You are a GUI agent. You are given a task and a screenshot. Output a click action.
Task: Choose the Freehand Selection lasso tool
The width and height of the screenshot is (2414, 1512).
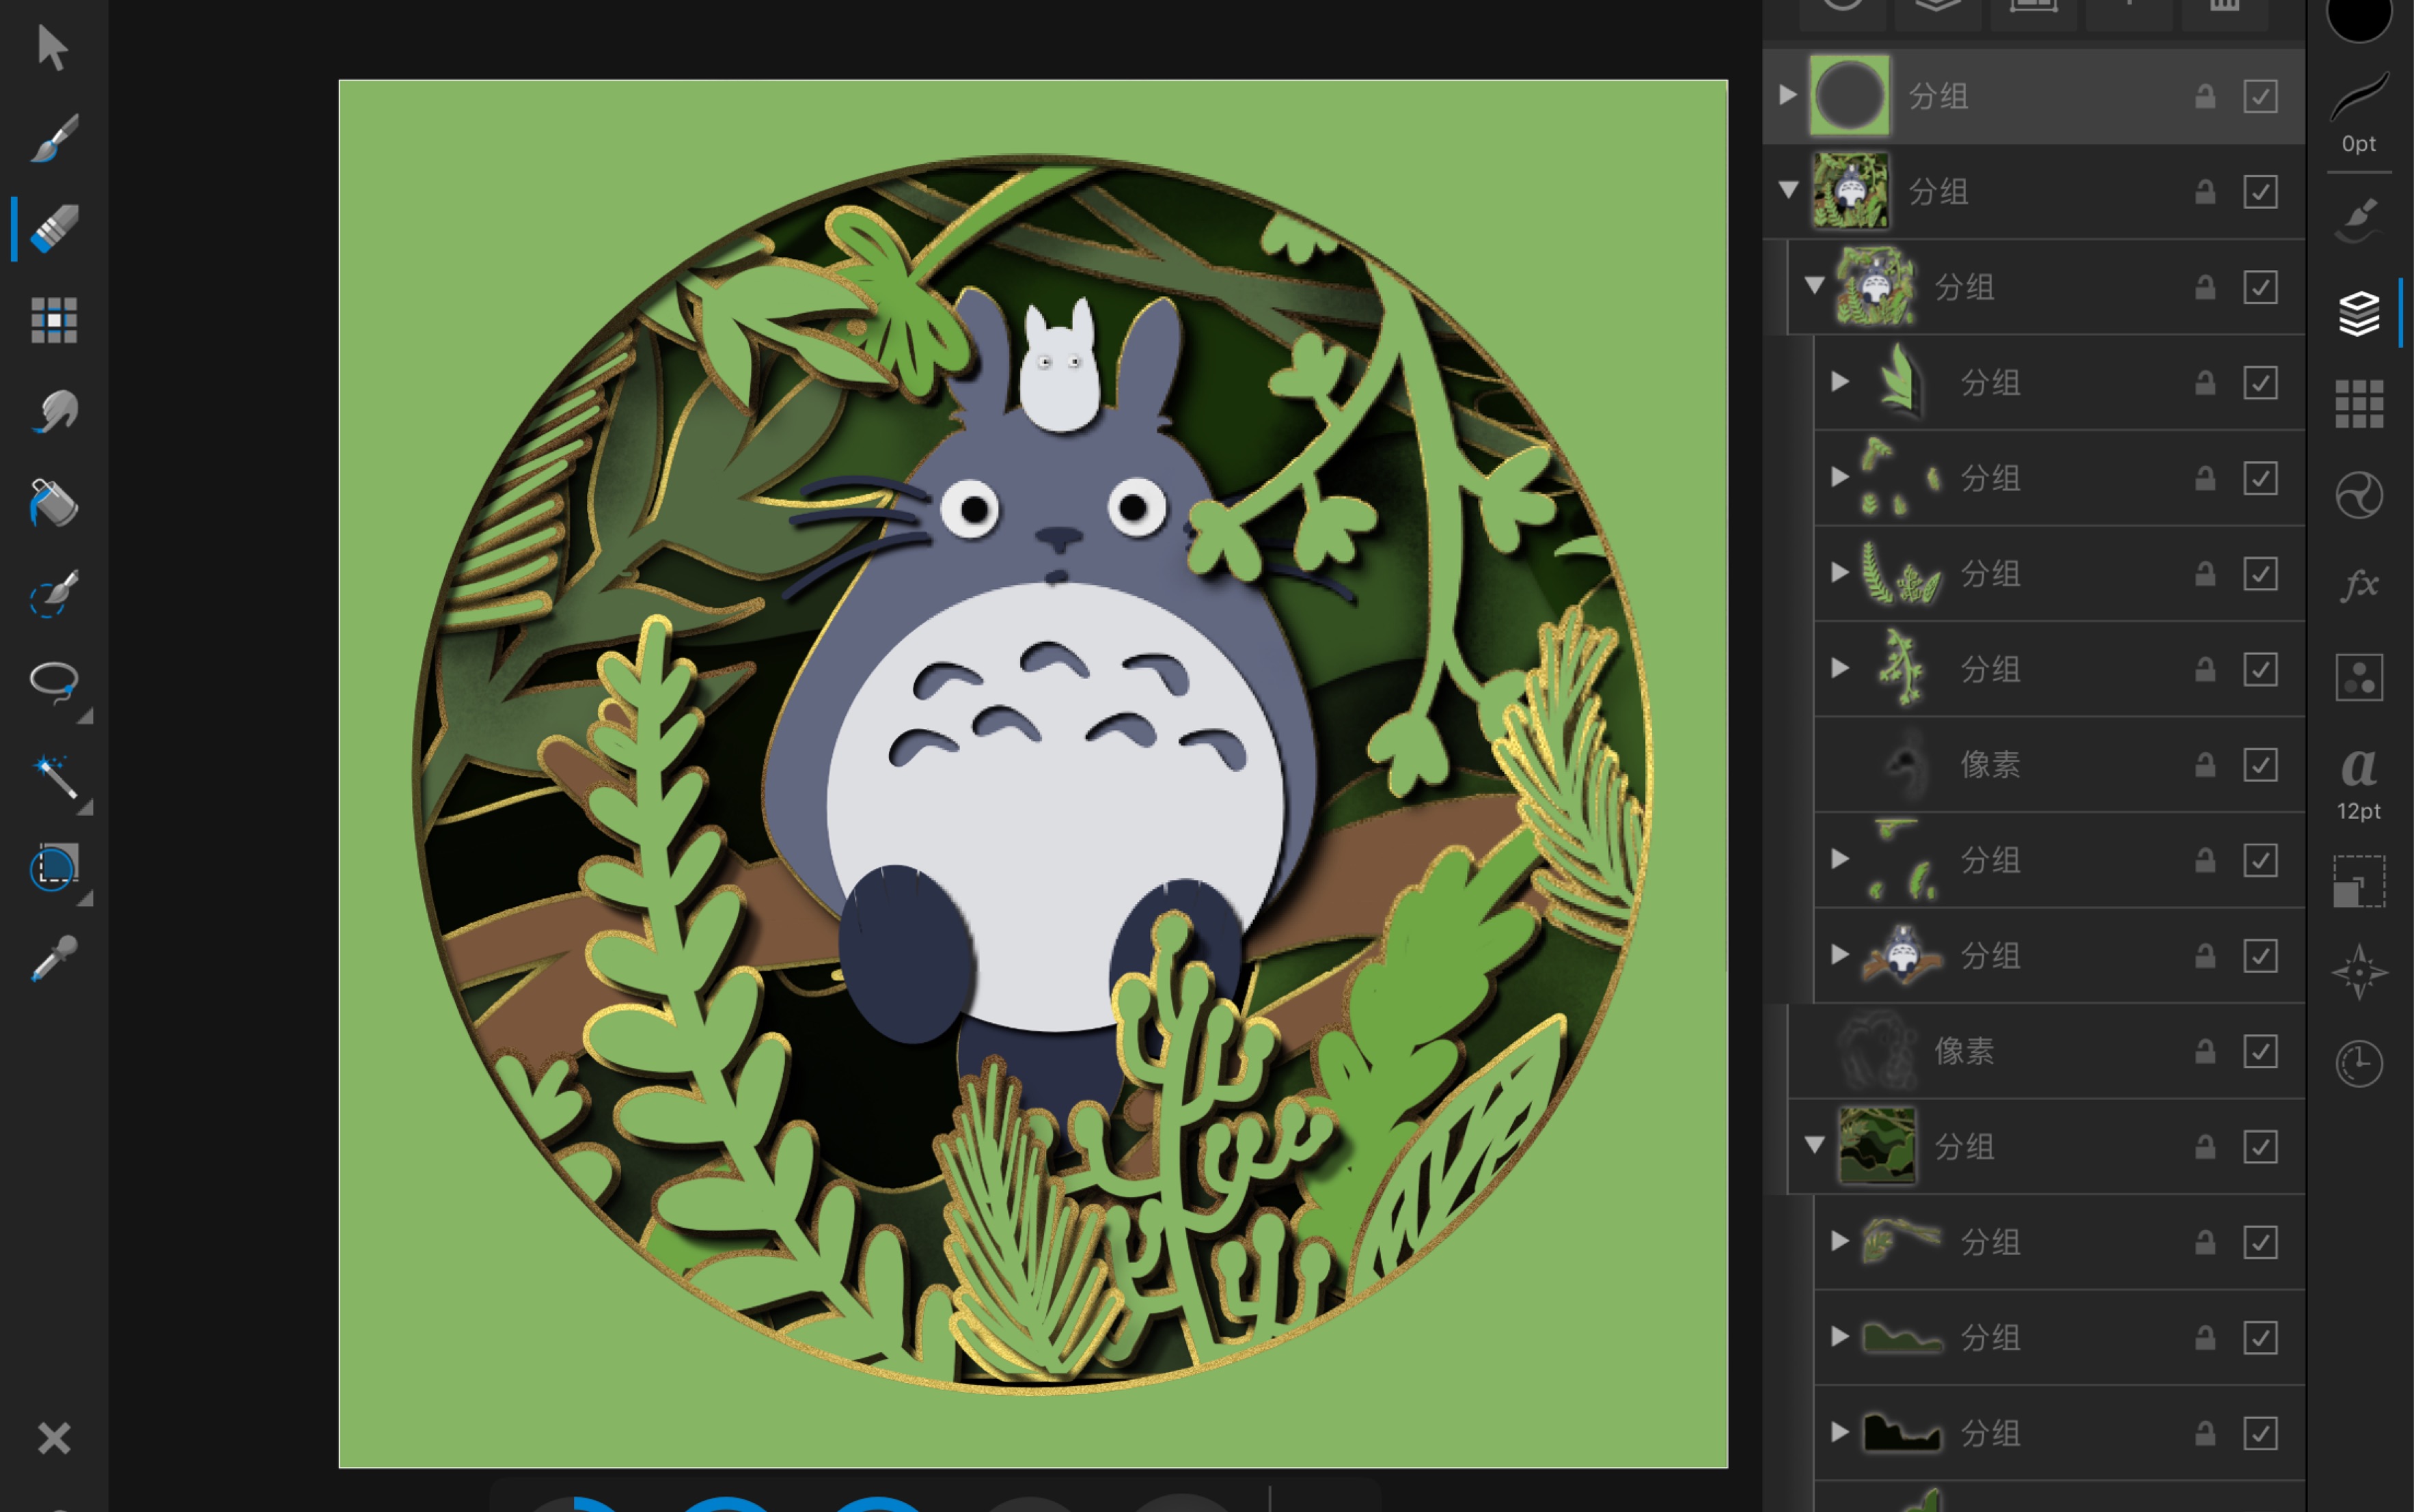coord(54,683)
